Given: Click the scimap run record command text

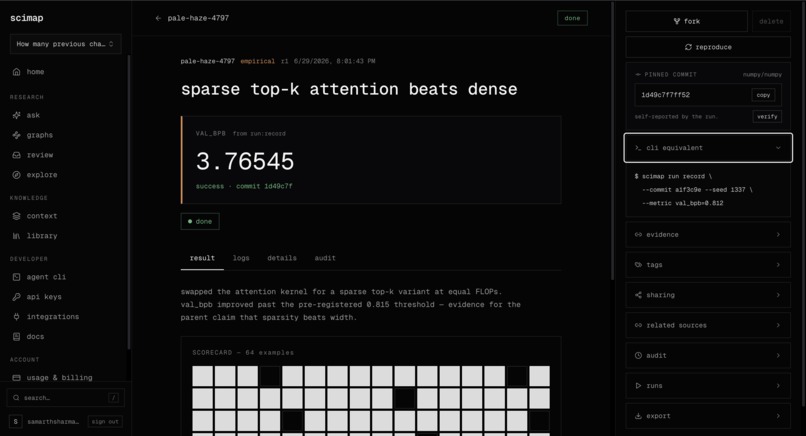Looking at the screenshot, I should pyautogui.click(x=676, y=176).
